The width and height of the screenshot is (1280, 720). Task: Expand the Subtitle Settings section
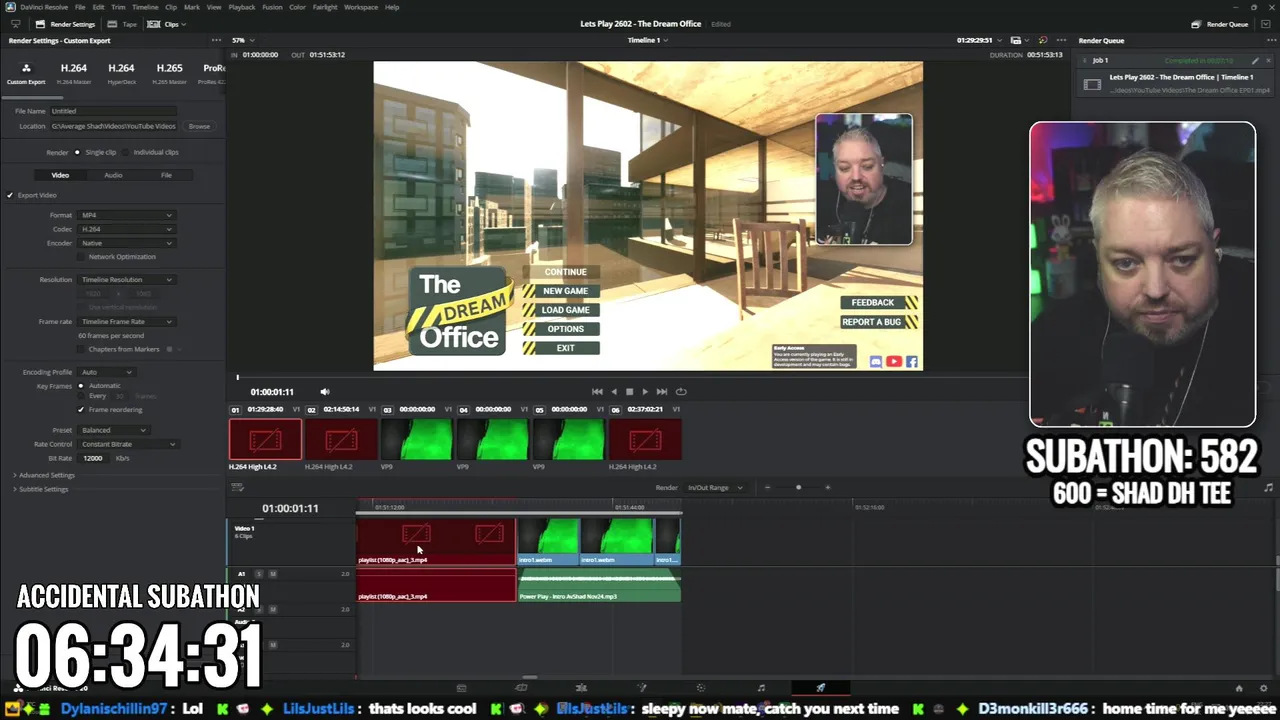[x=41, y=489]
